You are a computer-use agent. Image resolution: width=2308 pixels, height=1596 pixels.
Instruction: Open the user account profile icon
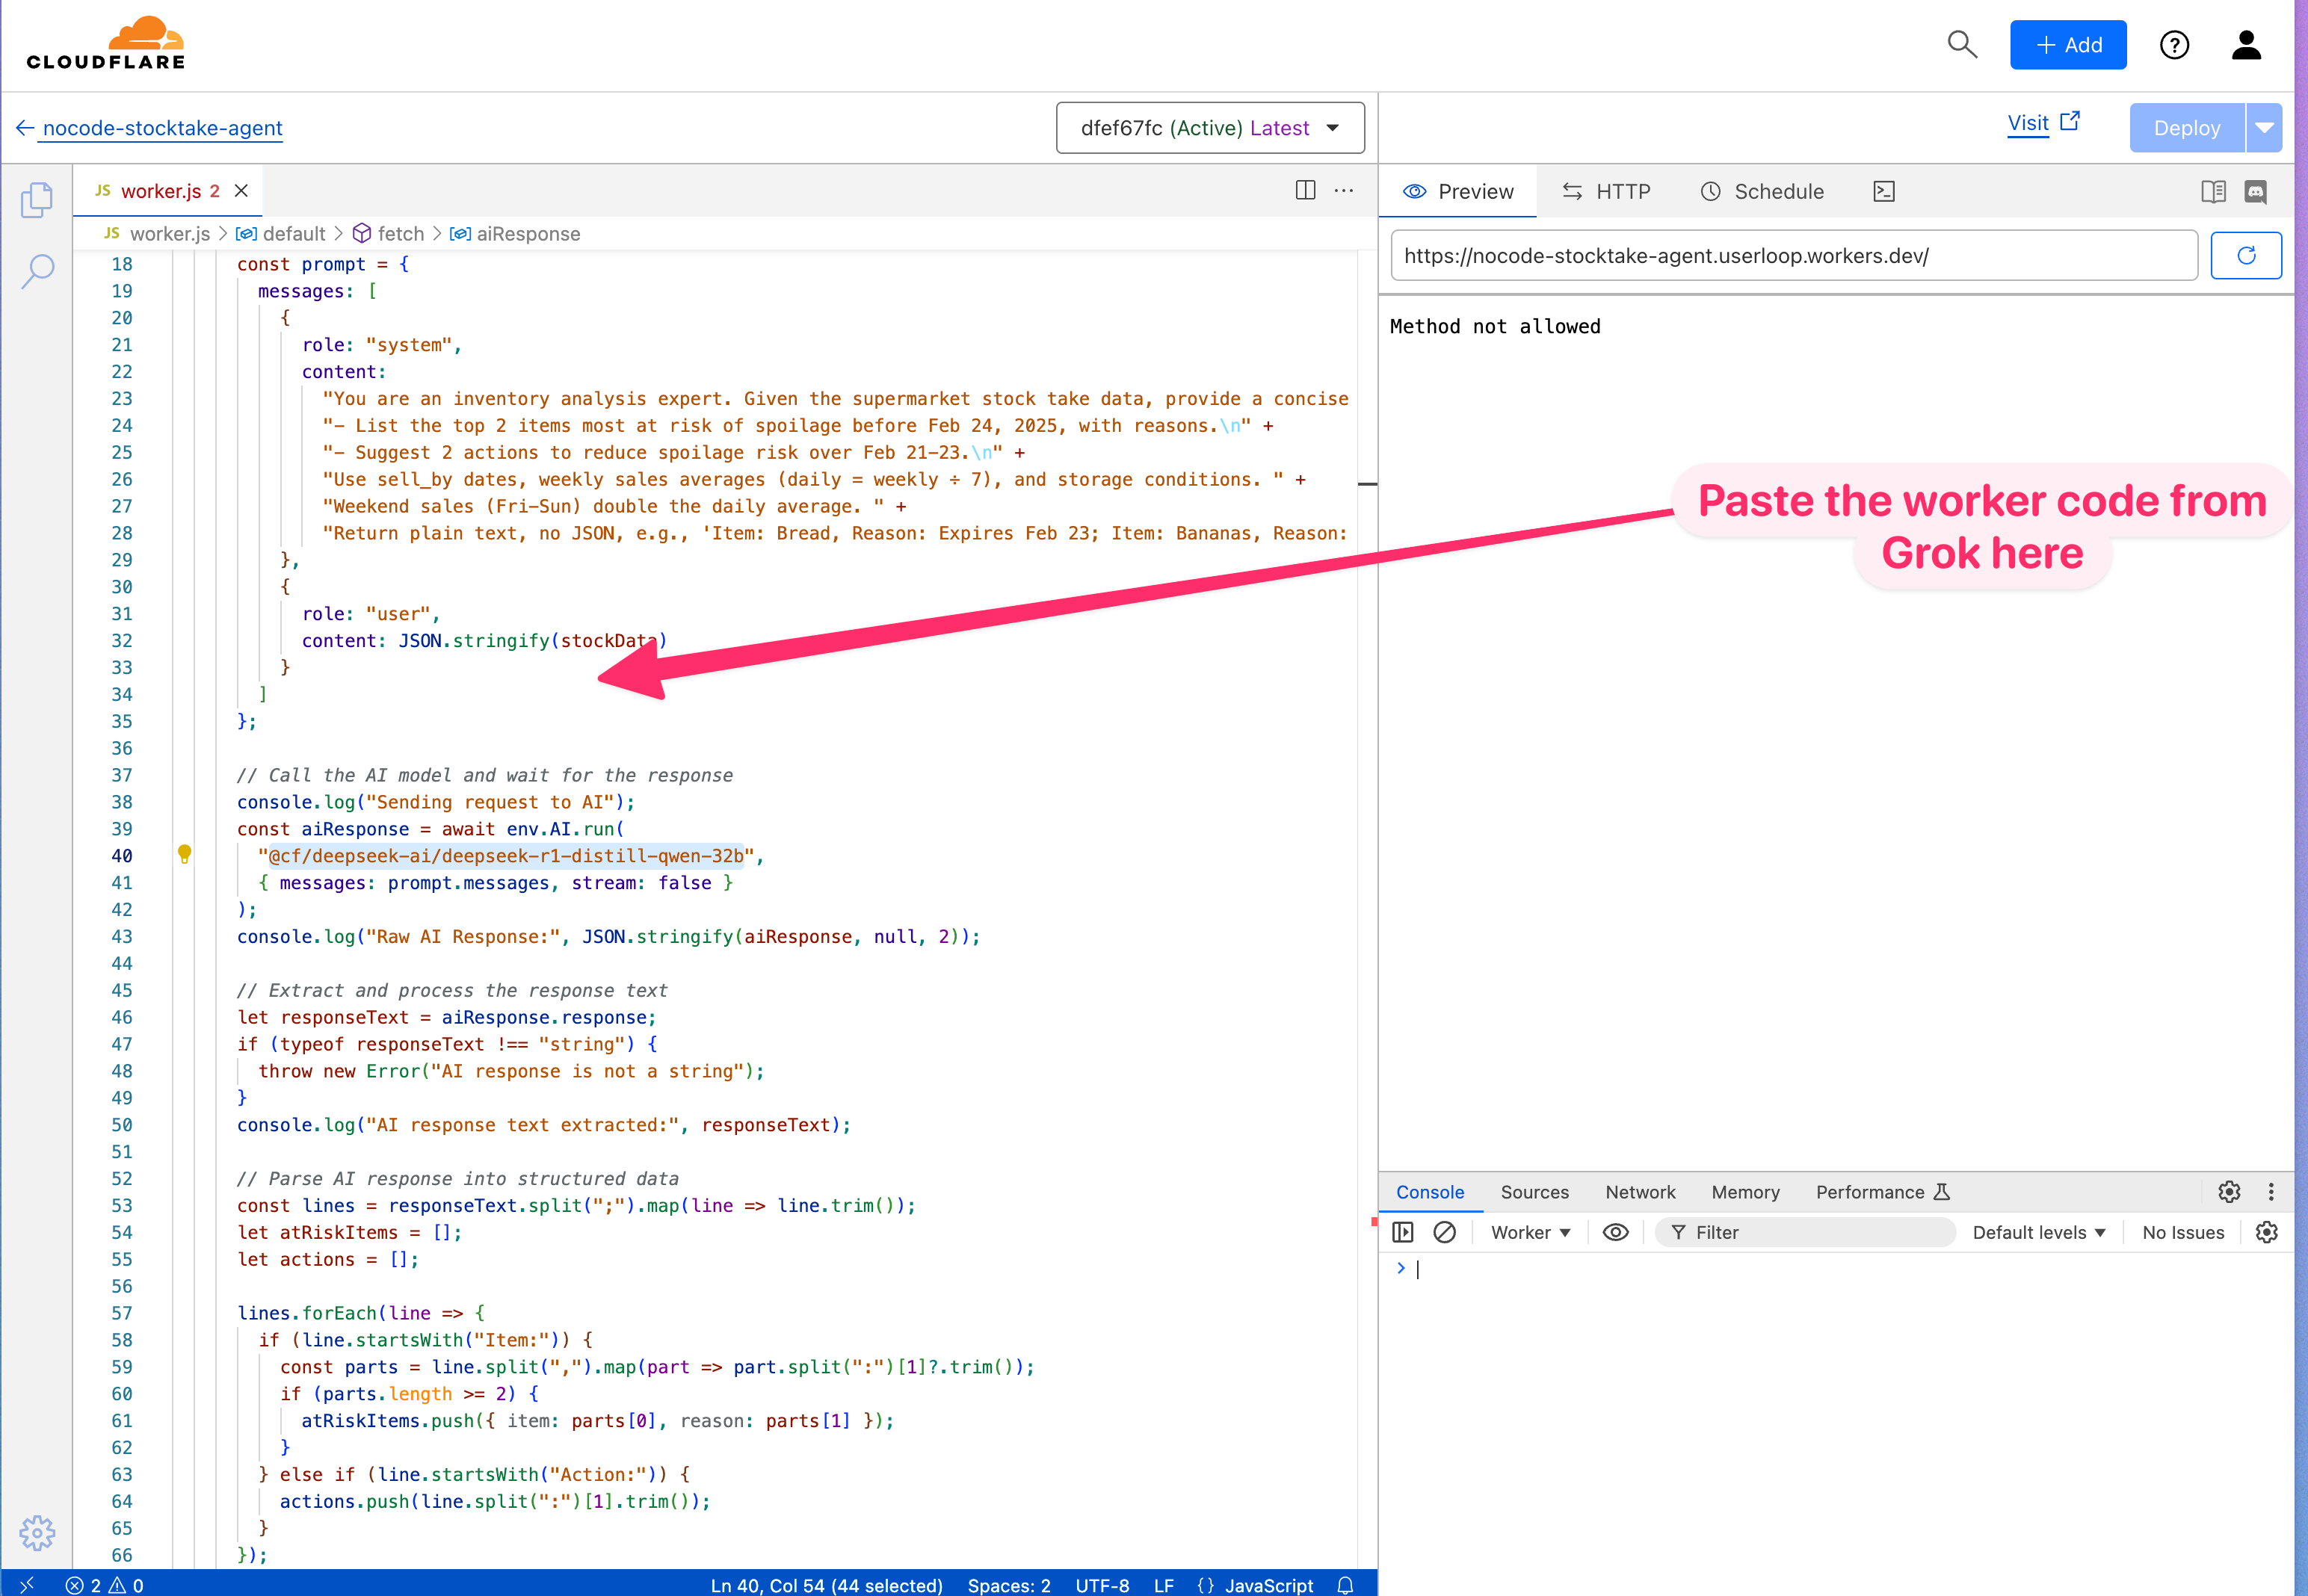coord(2246,45)
